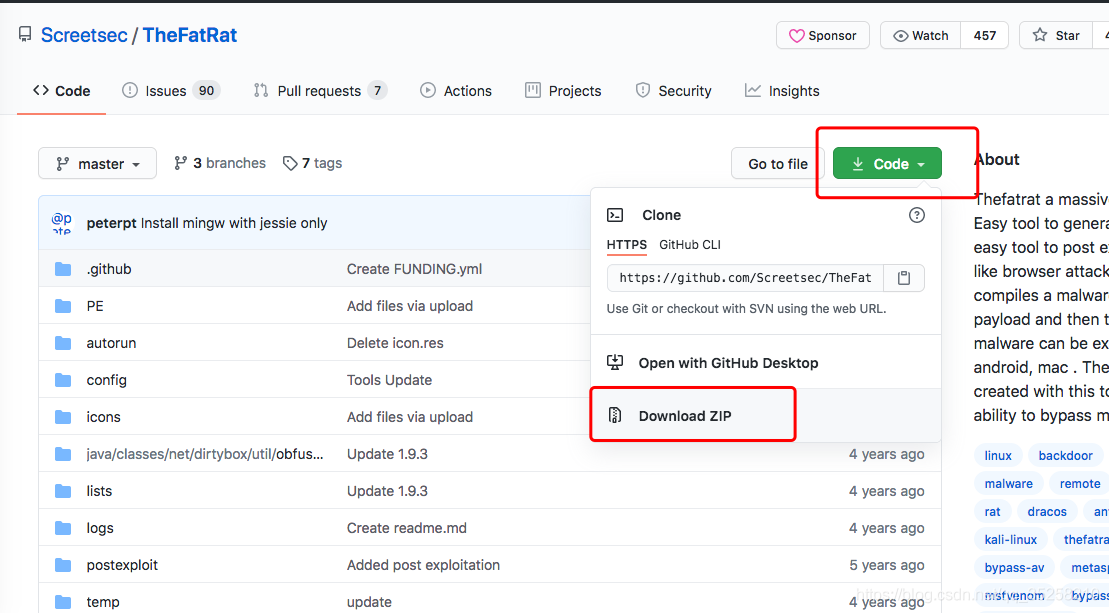Image resolution: width=1109 pixels, height=613 pixels.
Task: Click the Download ZIP file icon
Action: pos(615,415)
